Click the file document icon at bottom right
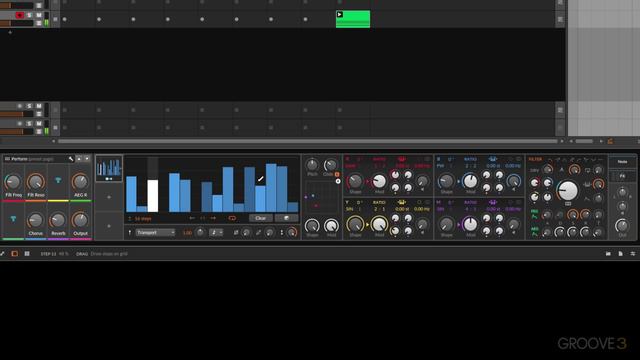 tap(620, 254)
